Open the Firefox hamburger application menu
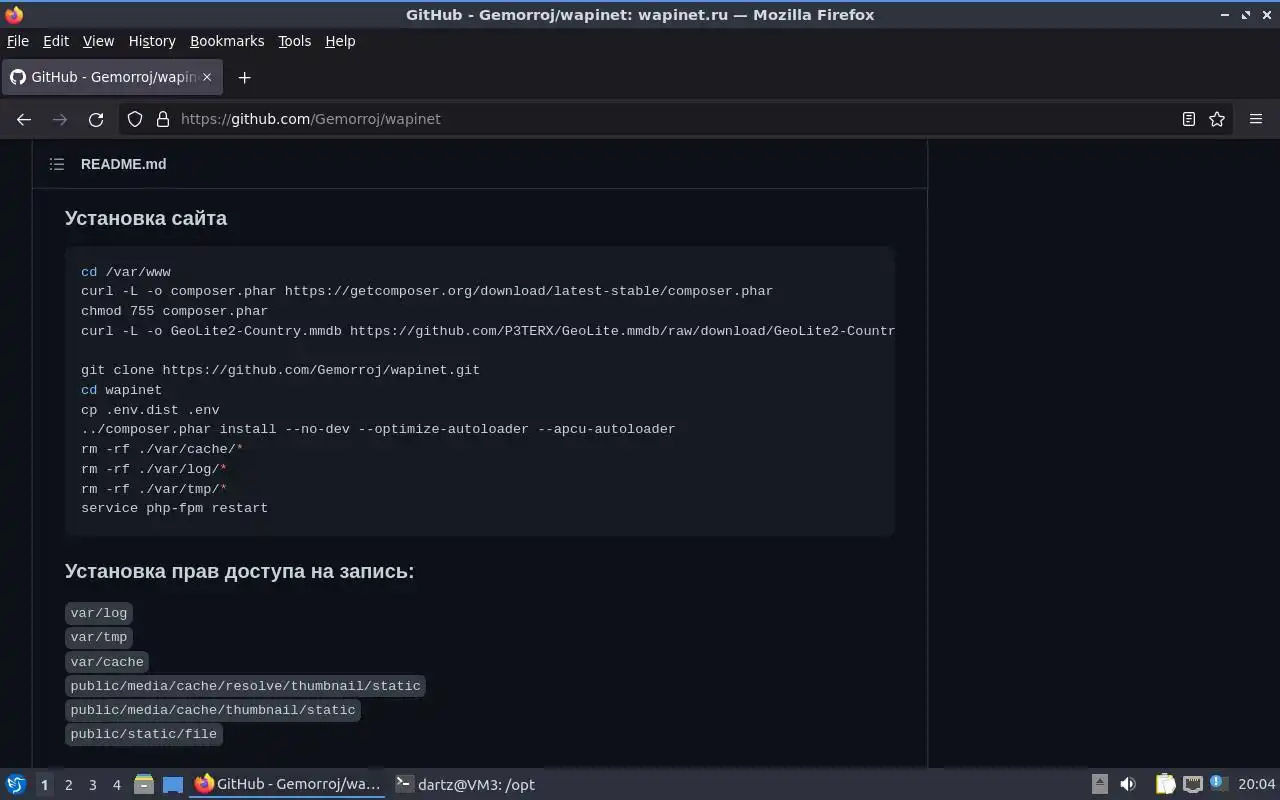 [x=1256, y=119]
